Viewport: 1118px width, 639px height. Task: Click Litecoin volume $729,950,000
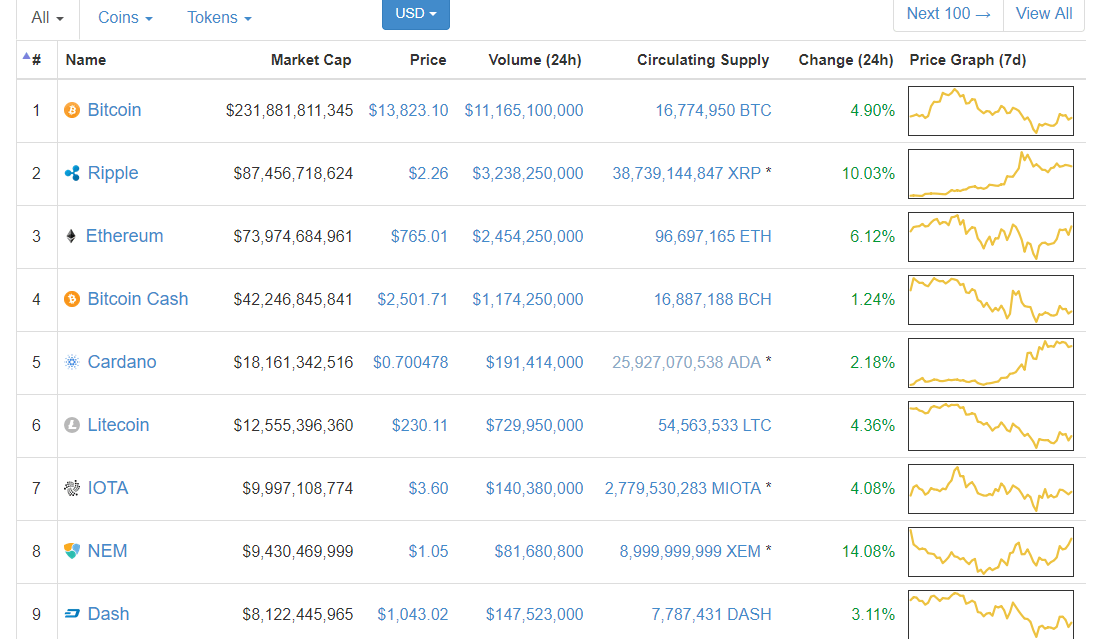click(534, 425)
